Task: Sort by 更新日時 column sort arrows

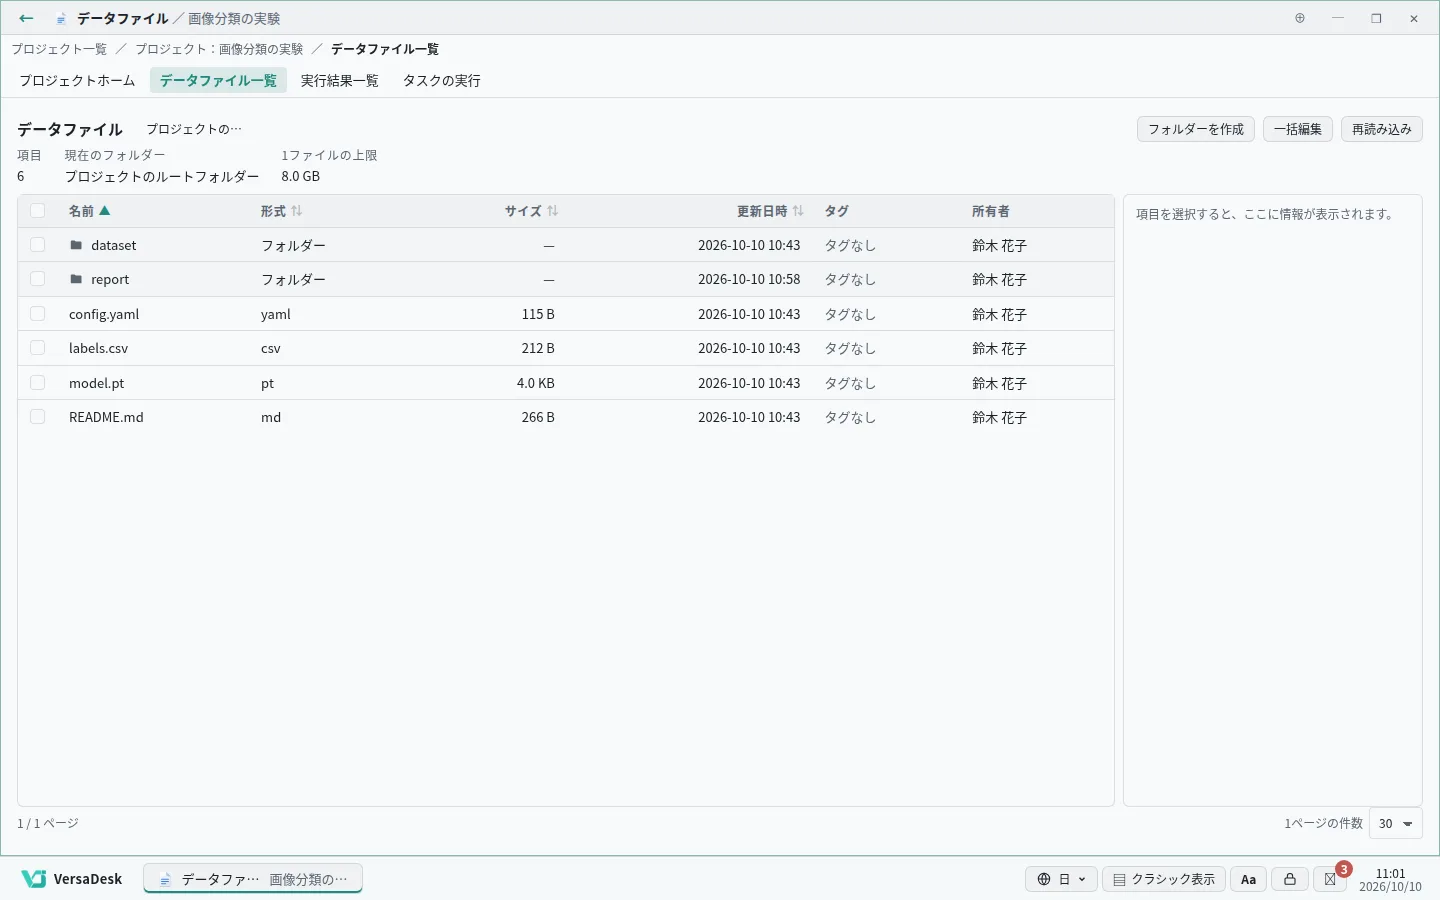Action: (x=798, y=211)
